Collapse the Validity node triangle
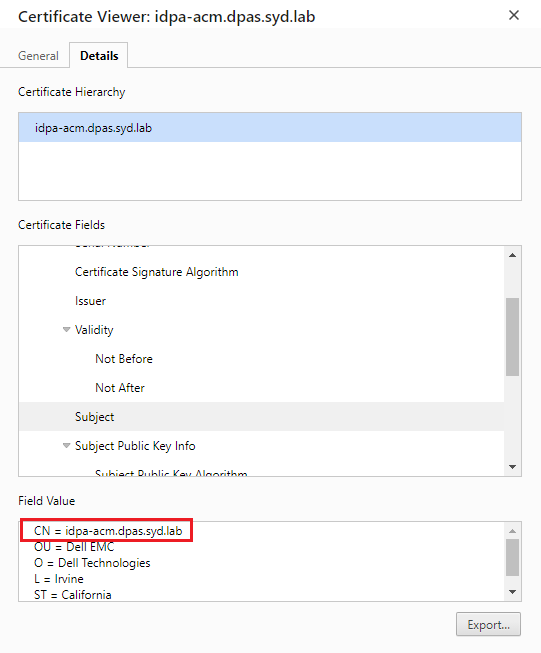This screenshot has height=653, width=541. (x=66, y=330)
